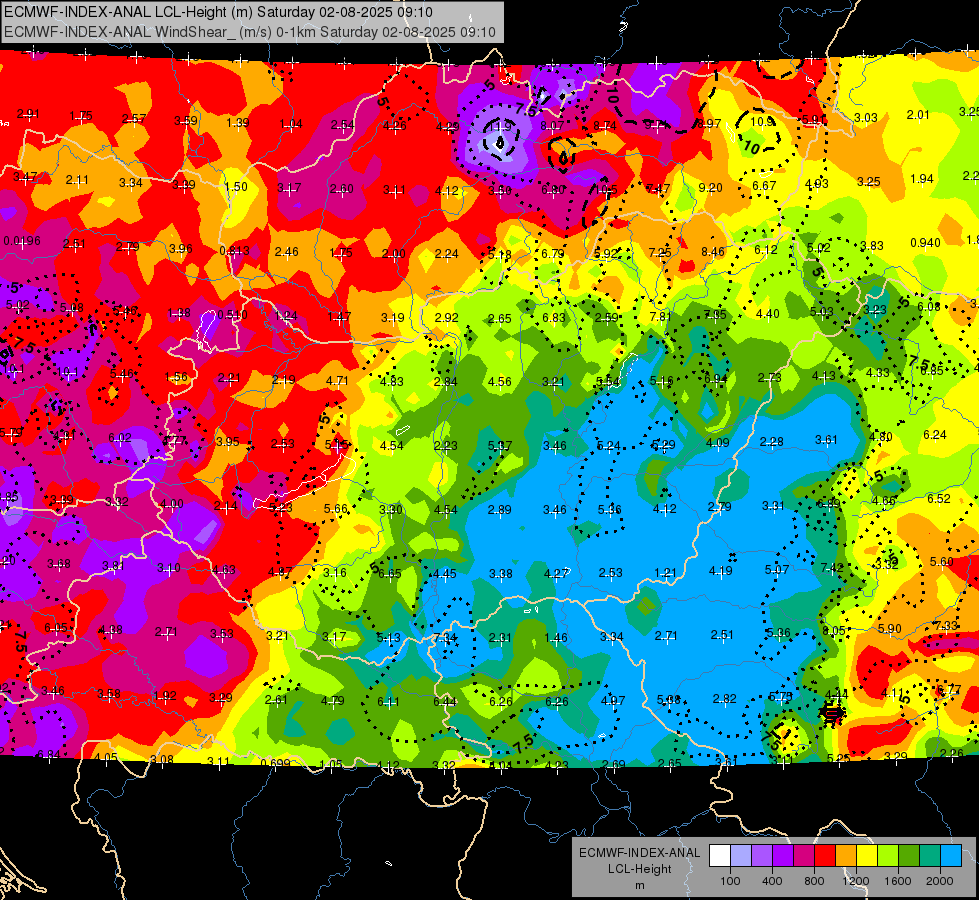Select the grid value 9.20
Image resolution: width=979 pixels, height=900 pixels.
click(x=711, y=187)
